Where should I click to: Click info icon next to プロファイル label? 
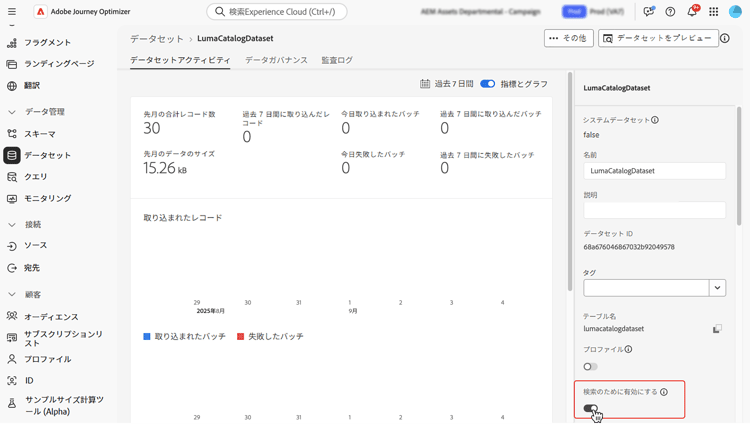629,349
